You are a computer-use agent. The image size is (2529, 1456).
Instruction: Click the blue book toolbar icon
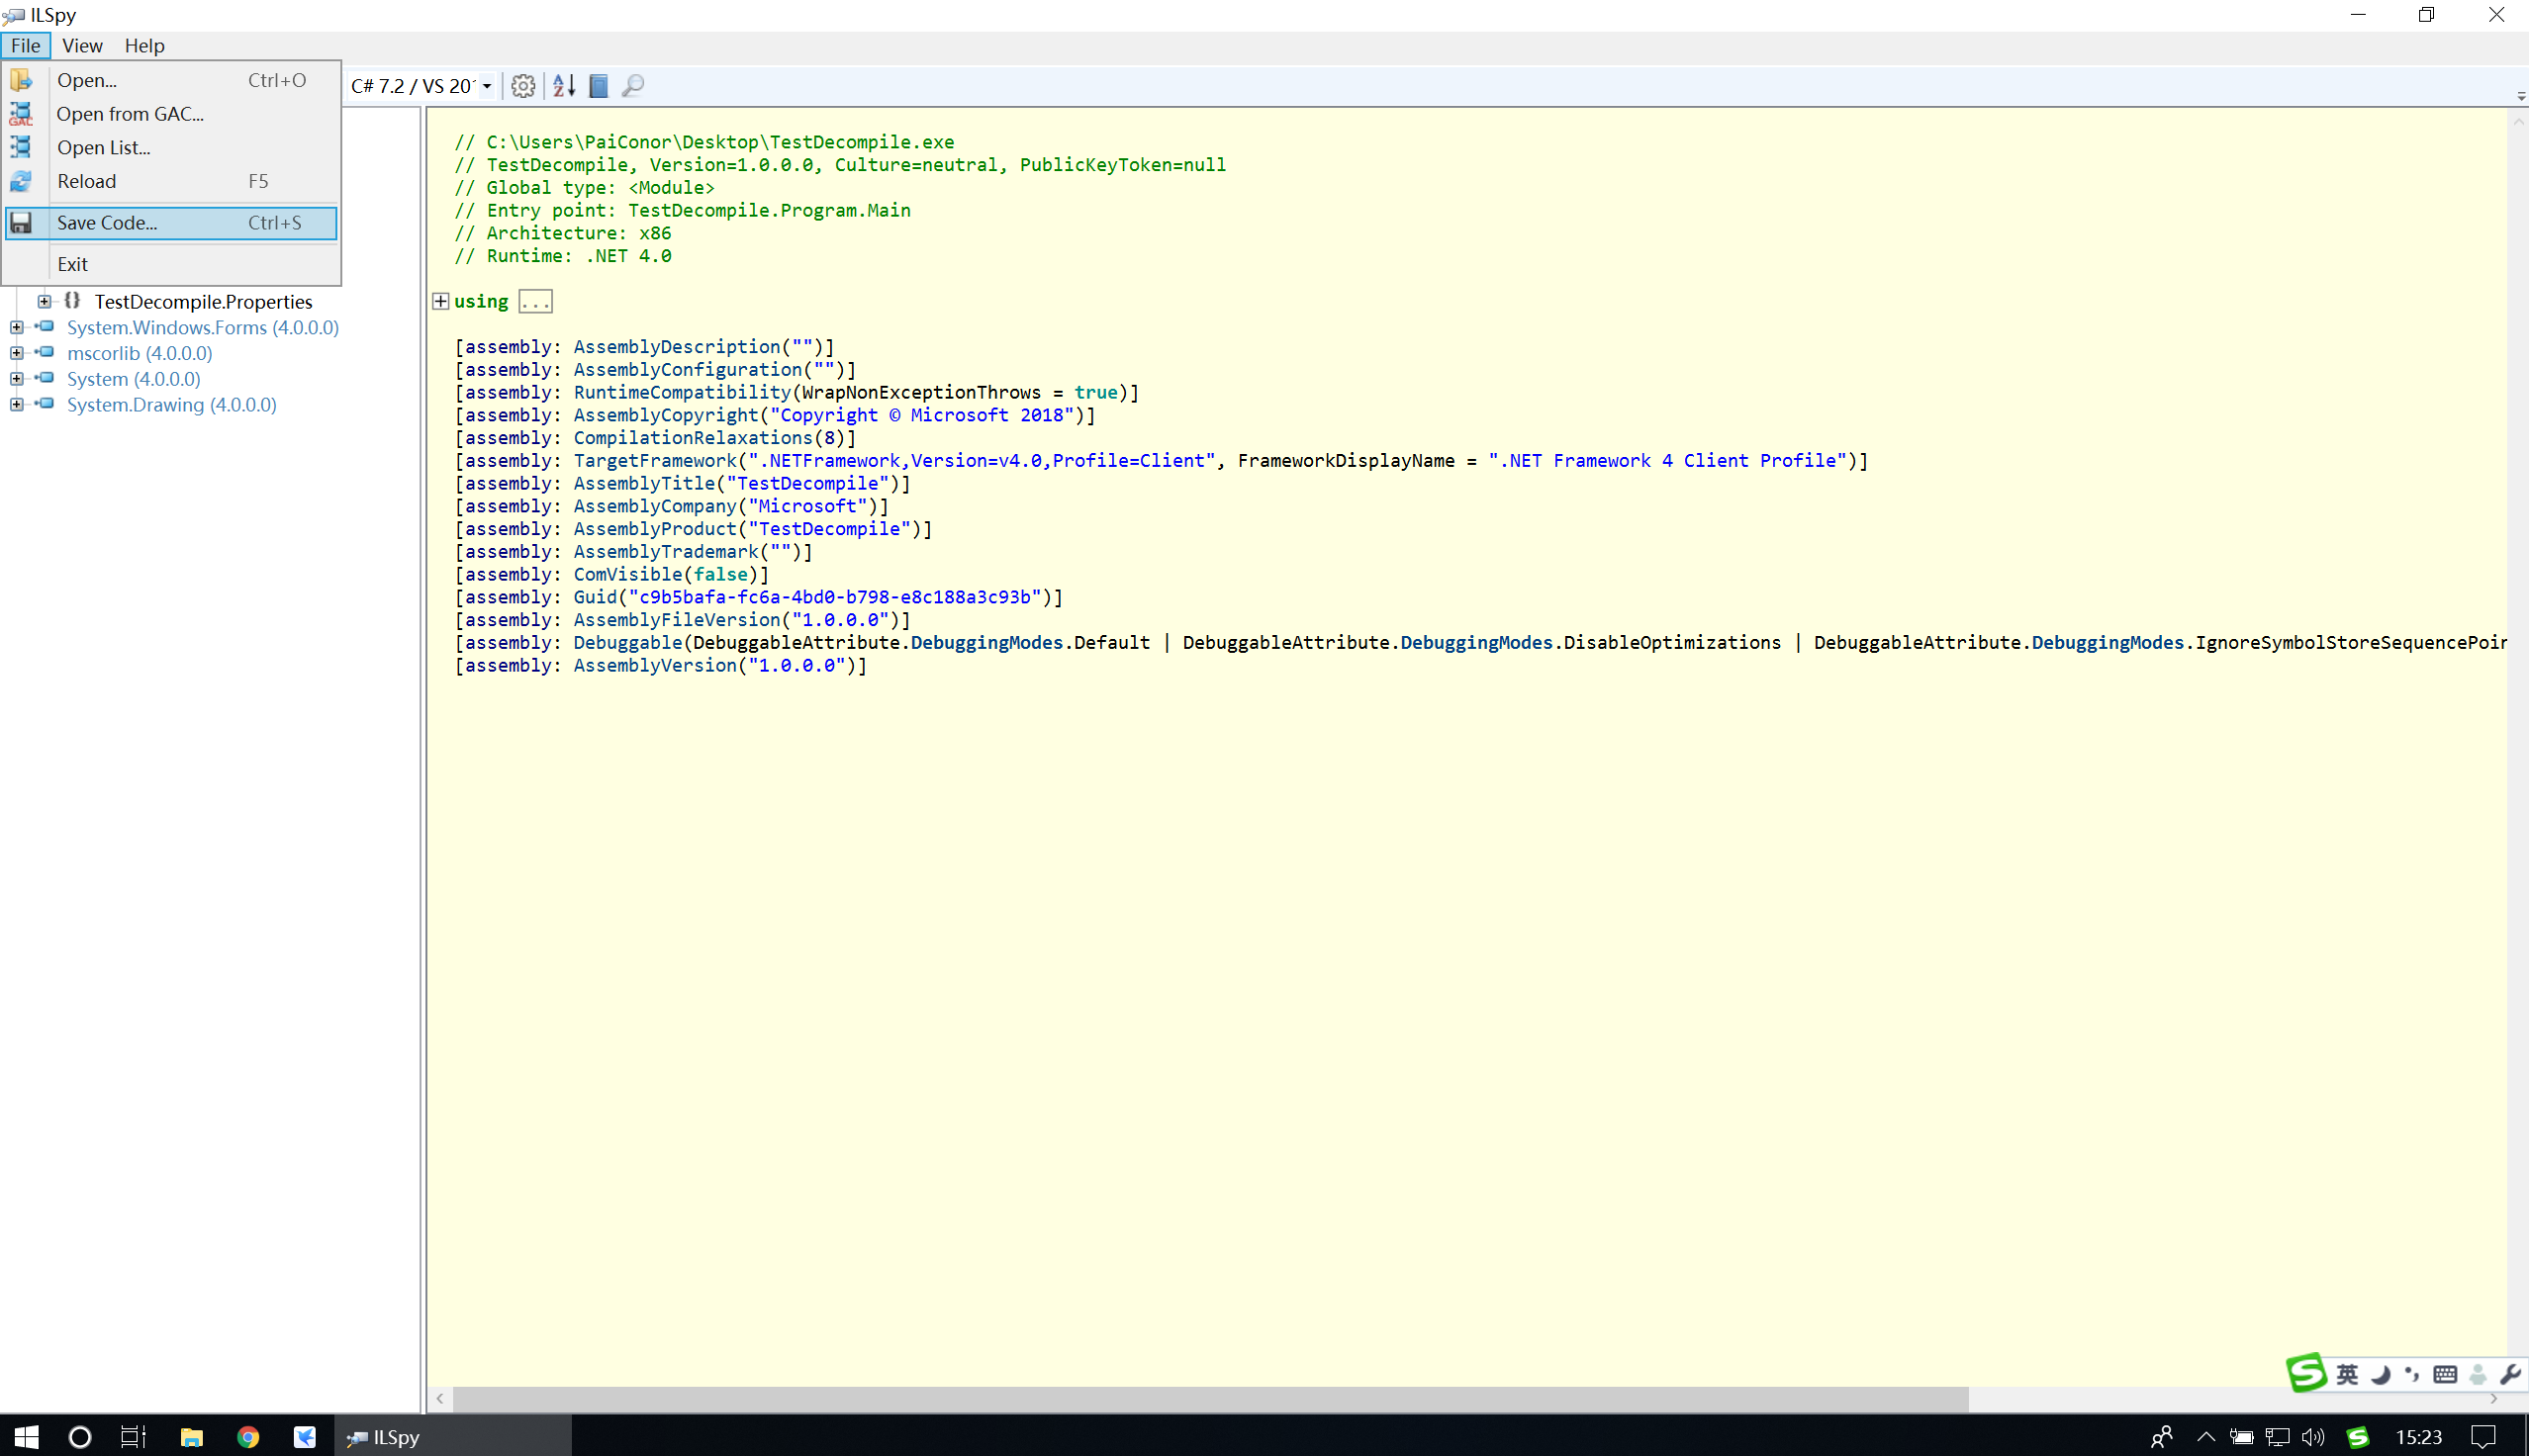(x=599, y=86)
